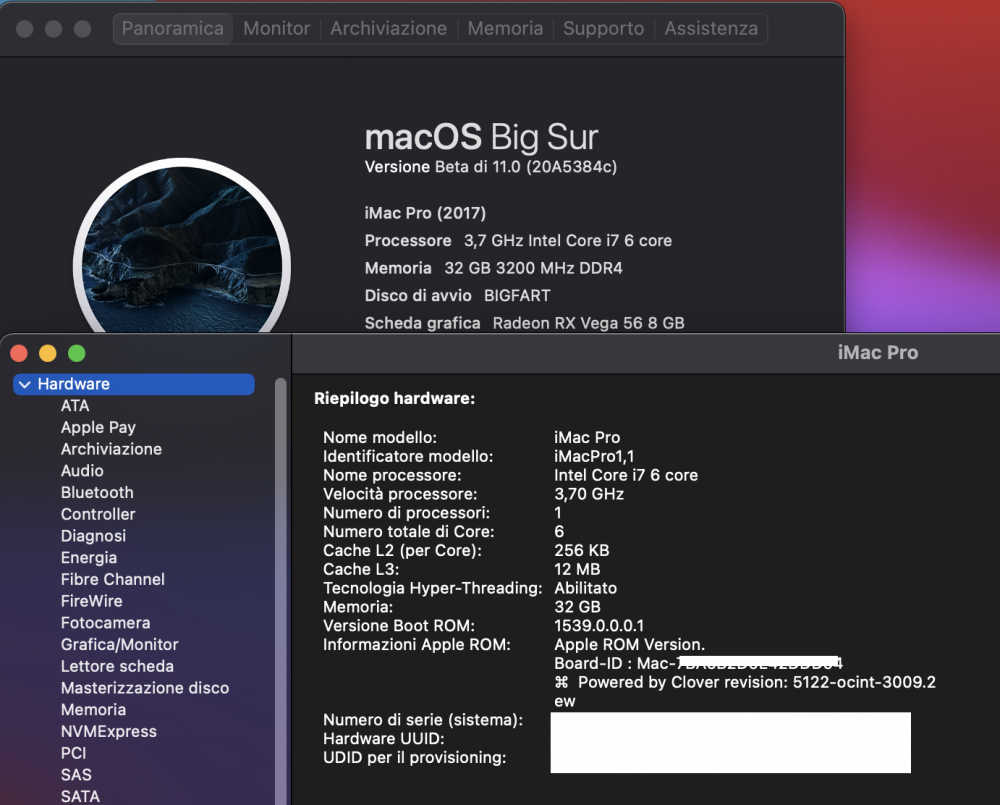This screenshot has width=1000, height=805.
Task: Open the Energia sidebar entry
Action: point(89,558)
